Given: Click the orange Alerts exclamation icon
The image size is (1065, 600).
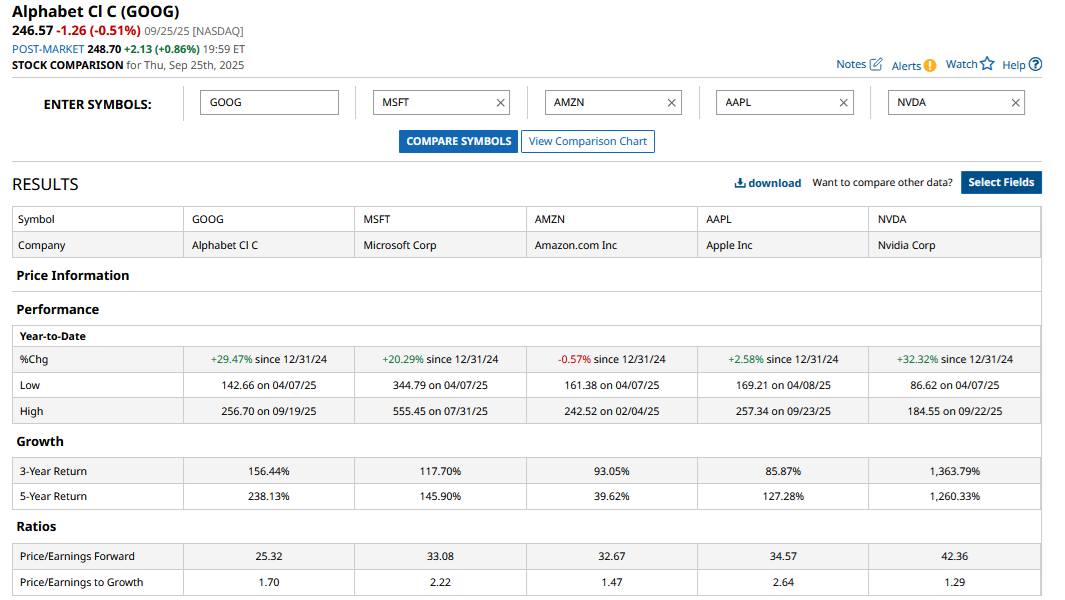Looking at the screenshot, I should 930,65.
